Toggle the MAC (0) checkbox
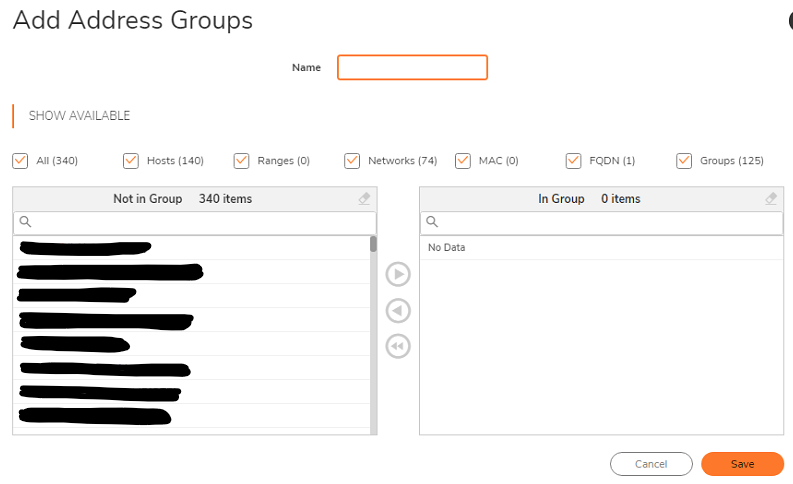Image resolution: width=793 pixels, height=484 pixels. point(463,160)
